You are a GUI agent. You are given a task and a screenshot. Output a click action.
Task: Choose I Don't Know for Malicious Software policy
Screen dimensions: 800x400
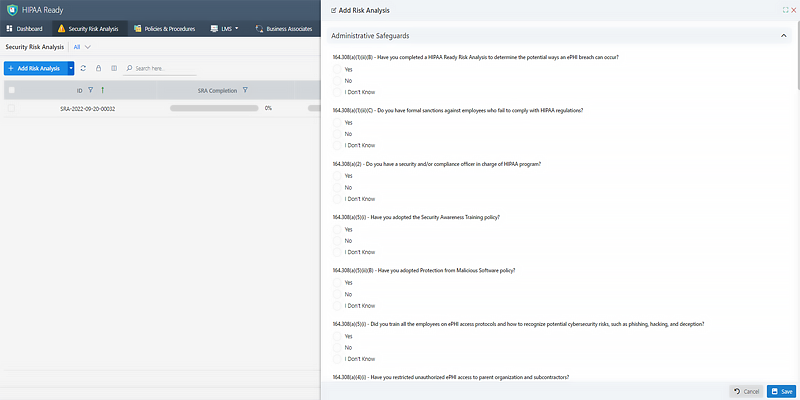click(x=337, y=306)
